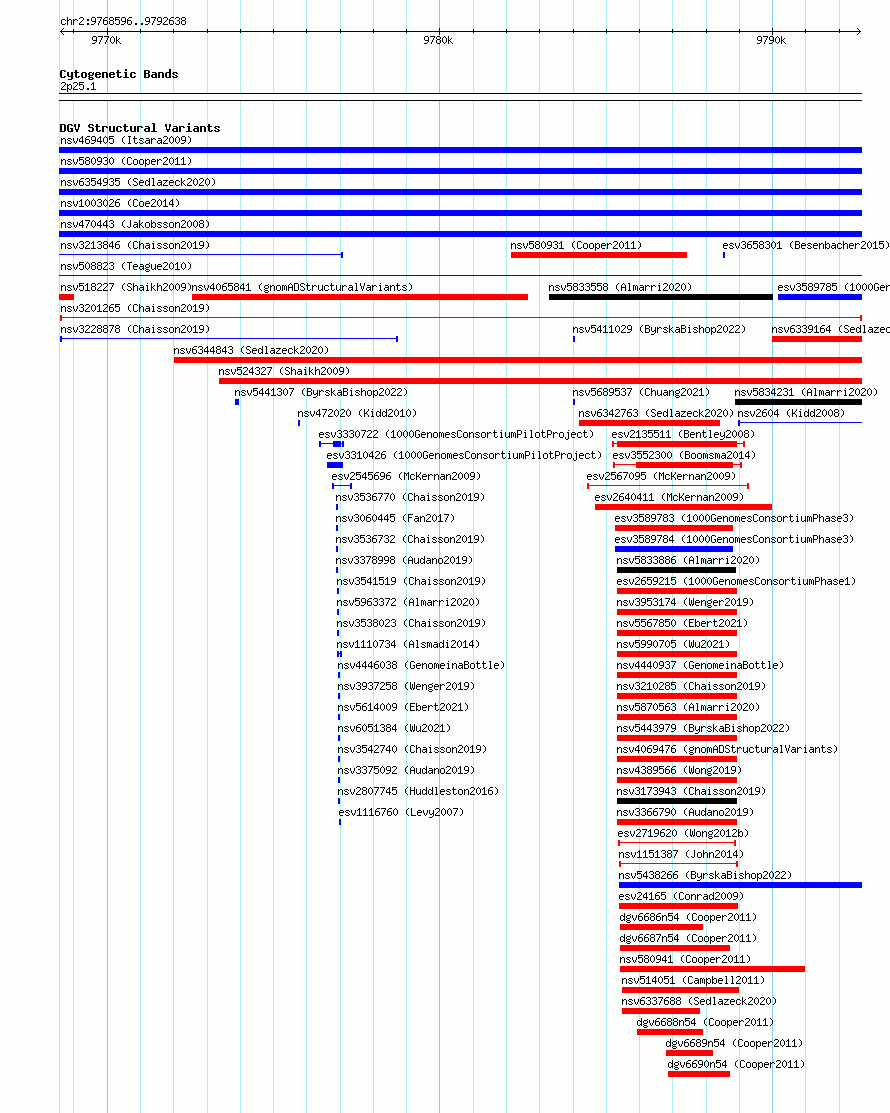Click the nsv3953174 (Wenger2019) label
Image resolution: width=890 pixels, height=1113 pixels.
click(685, 602)
